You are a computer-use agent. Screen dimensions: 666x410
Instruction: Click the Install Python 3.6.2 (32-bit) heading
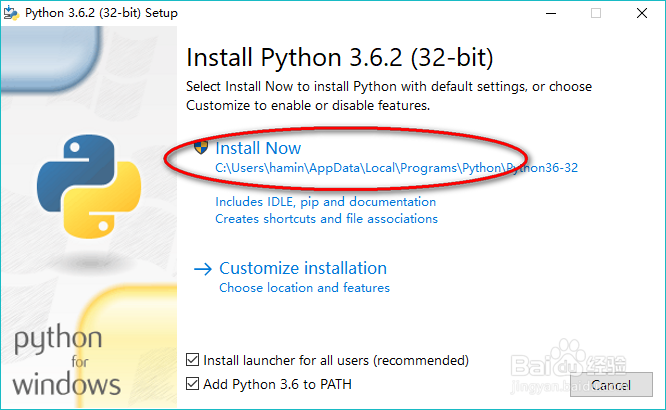coord(340,55)
